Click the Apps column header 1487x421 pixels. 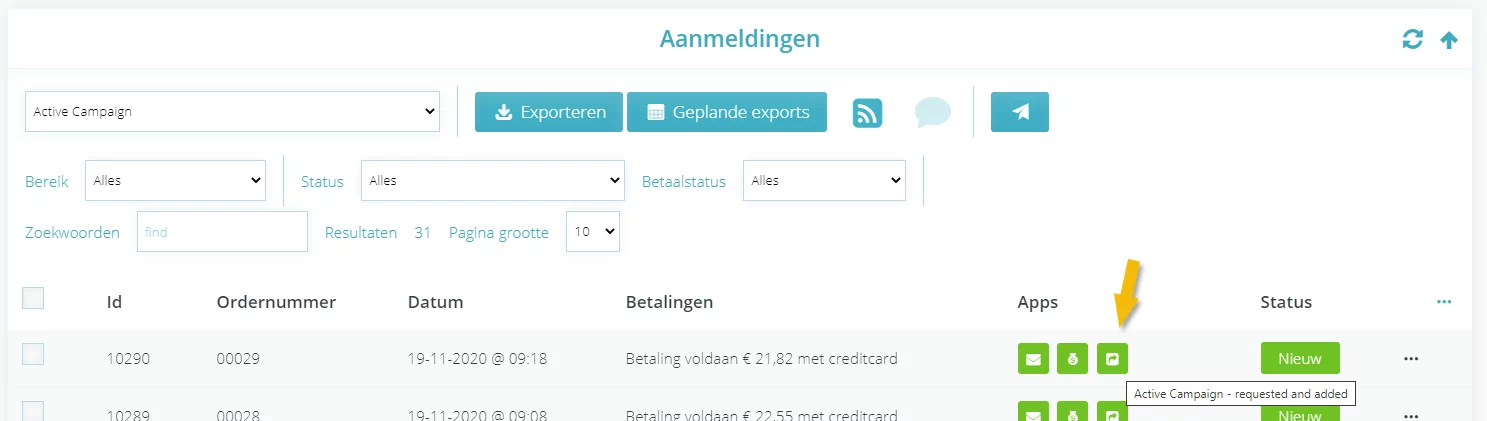tap(1038, 302)
